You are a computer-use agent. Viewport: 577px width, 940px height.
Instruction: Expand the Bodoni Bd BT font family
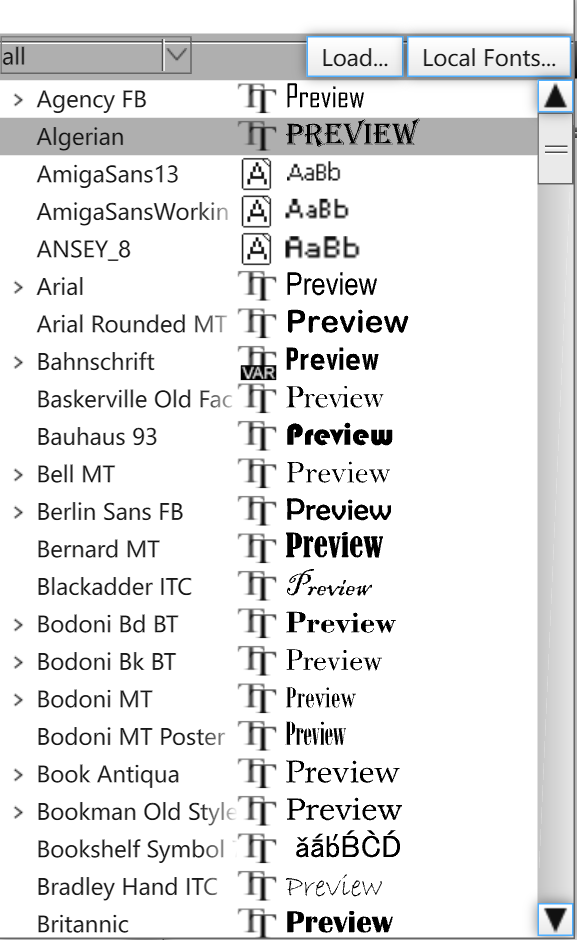(x=19, y=625)
